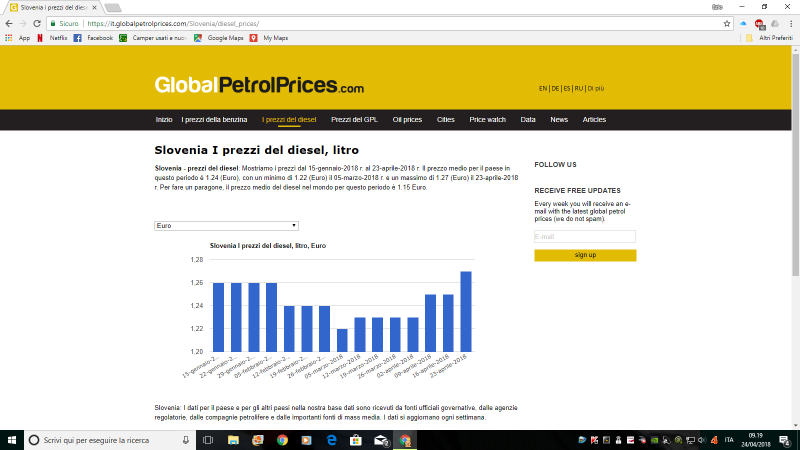This screenshot has height=450, width=800.
Task: Open the Camper usati e nuovi bookmark
Action: [x=153, y=38]
